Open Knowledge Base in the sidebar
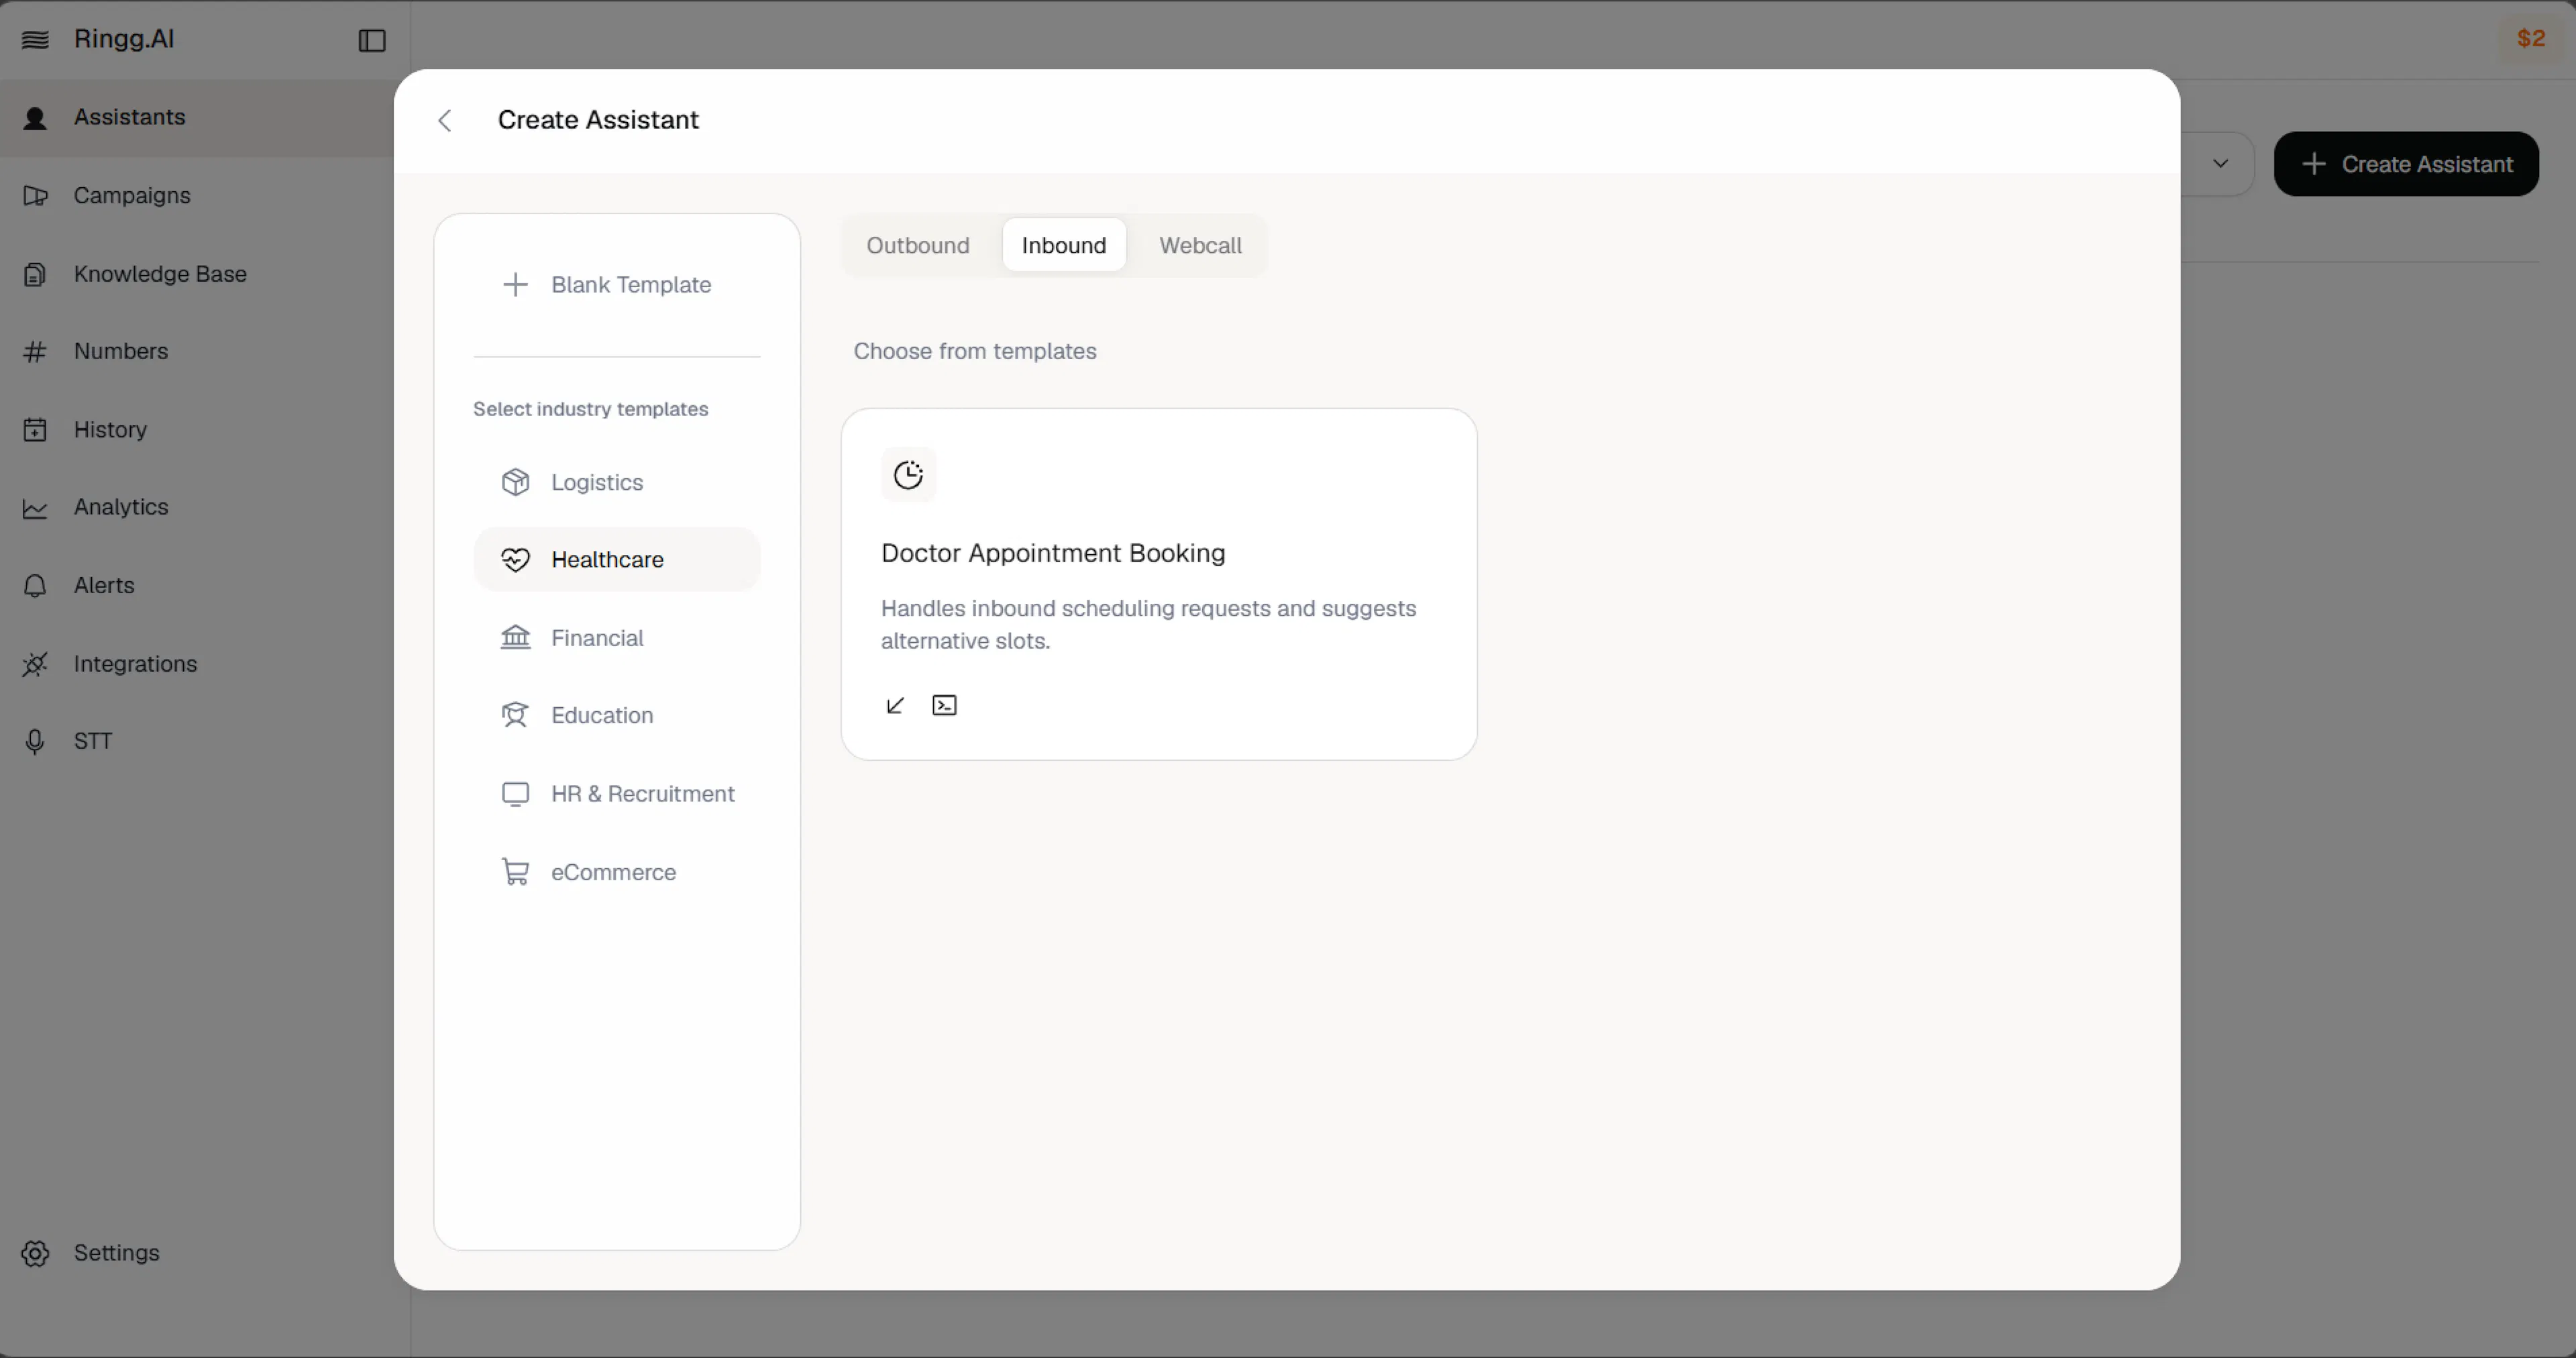Screen dimensions: 2576x1358 pyautogui.click(x=197, y=274)
